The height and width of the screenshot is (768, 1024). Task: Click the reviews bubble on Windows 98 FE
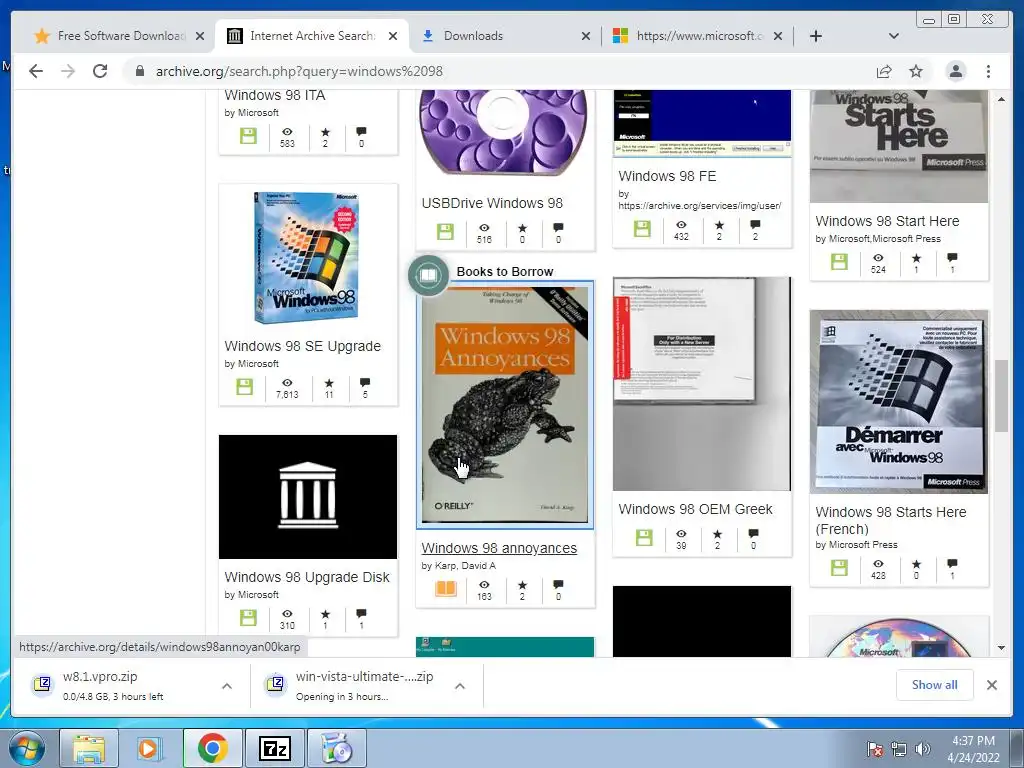click(x=756, y=225)
